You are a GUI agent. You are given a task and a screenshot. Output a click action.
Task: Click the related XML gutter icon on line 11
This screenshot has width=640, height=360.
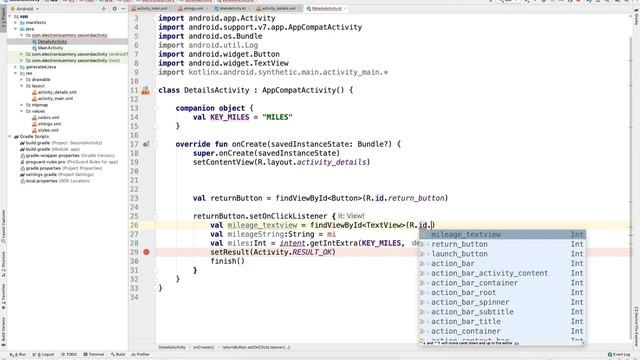tap(145, 91)
